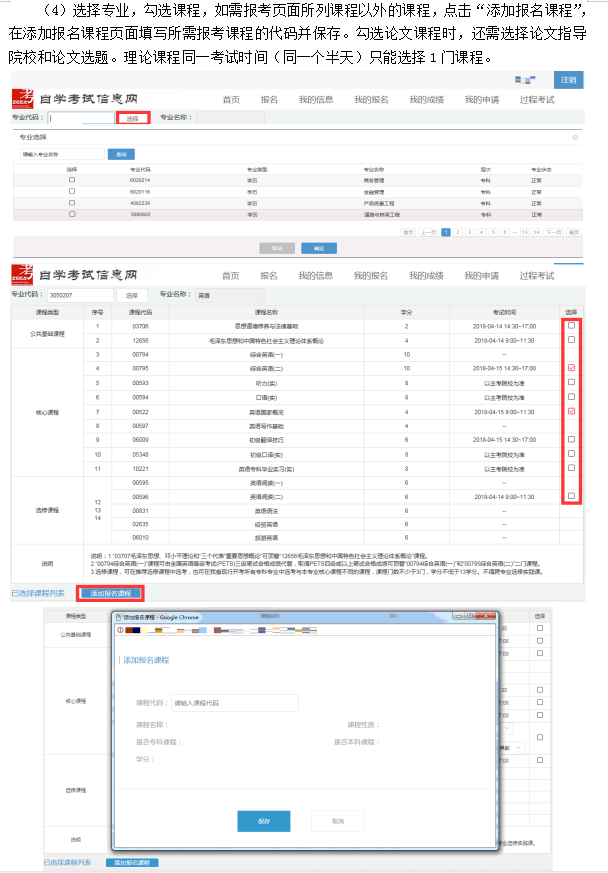Click the 请输入课程代码 input field
The image size is (608, 873).
(x=234, y=703)
